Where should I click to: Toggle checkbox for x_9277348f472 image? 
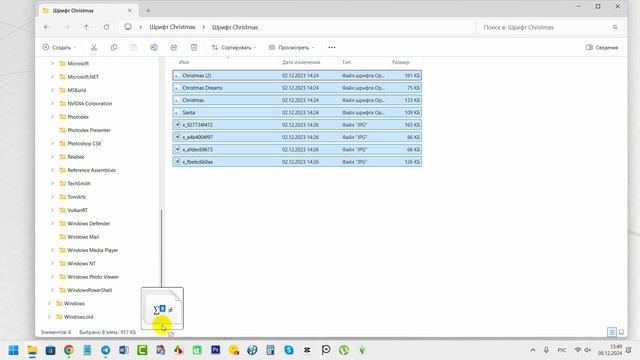[177, 124]
